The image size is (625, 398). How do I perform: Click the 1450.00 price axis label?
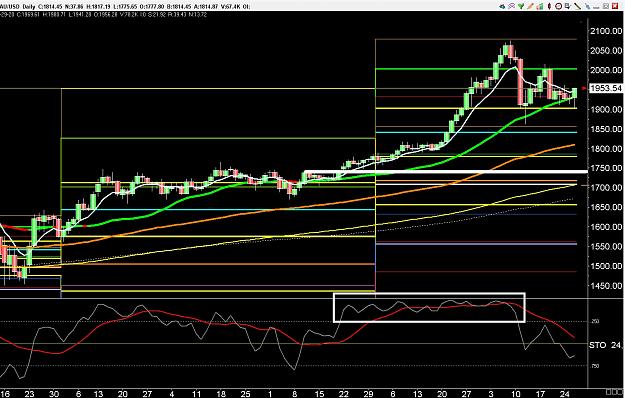(x=606, y=286)
